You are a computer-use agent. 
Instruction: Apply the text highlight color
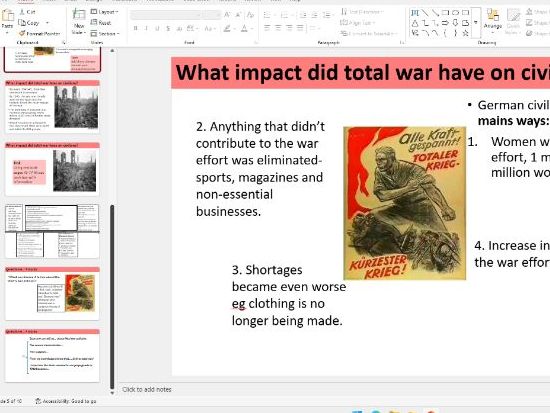[227, 28]
